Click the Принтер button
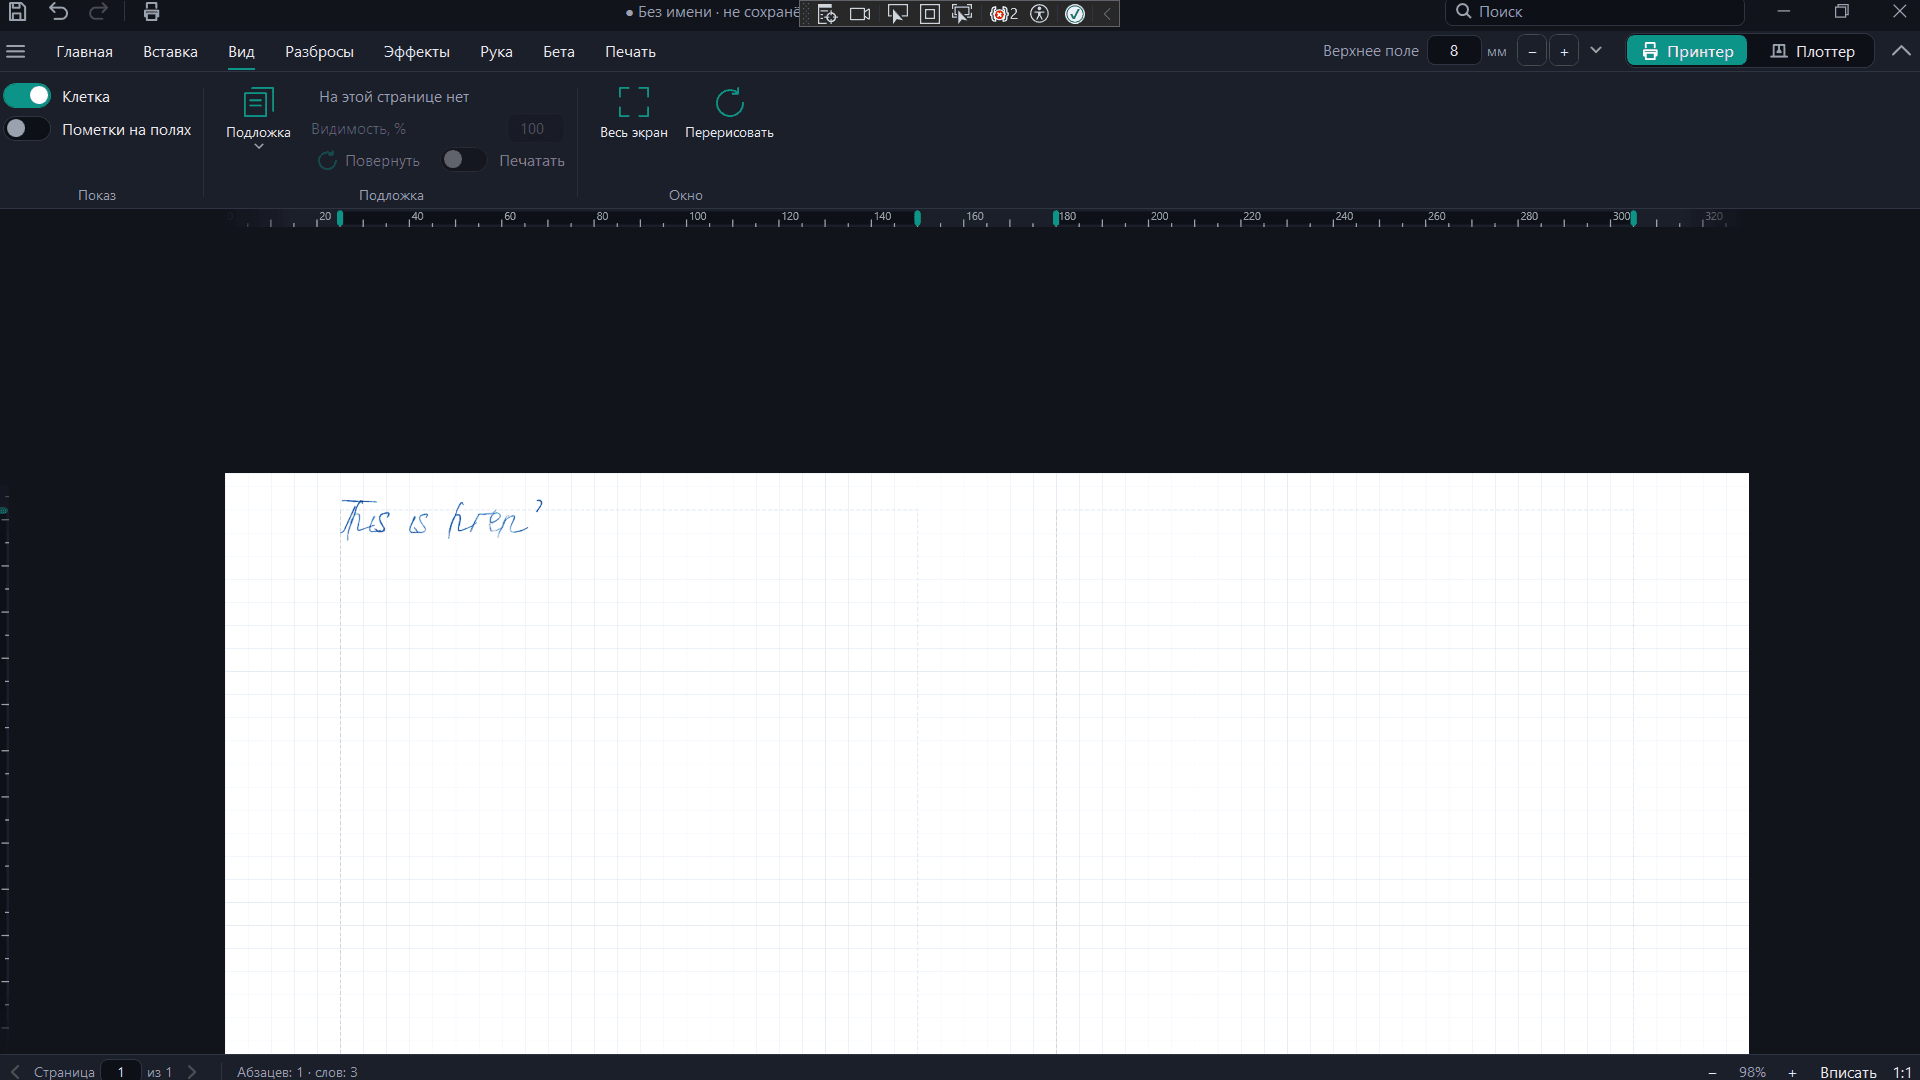Image resolution: width=1920 pixels, height=1080 pixels. pos(1687,51)
